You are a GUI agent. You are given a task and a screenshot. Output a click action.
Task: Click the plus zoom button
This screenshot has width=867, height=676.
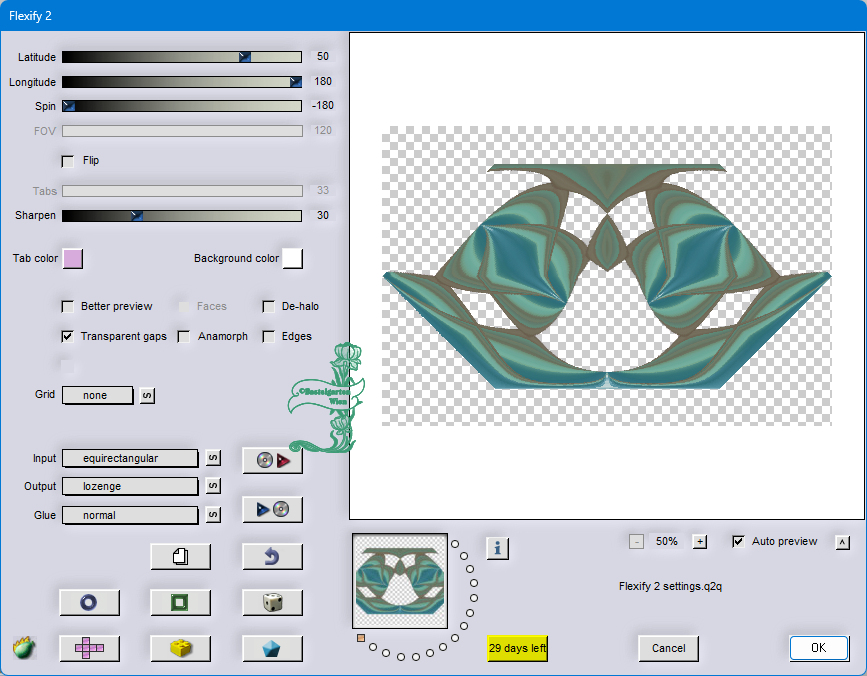[x=700, y=541]
